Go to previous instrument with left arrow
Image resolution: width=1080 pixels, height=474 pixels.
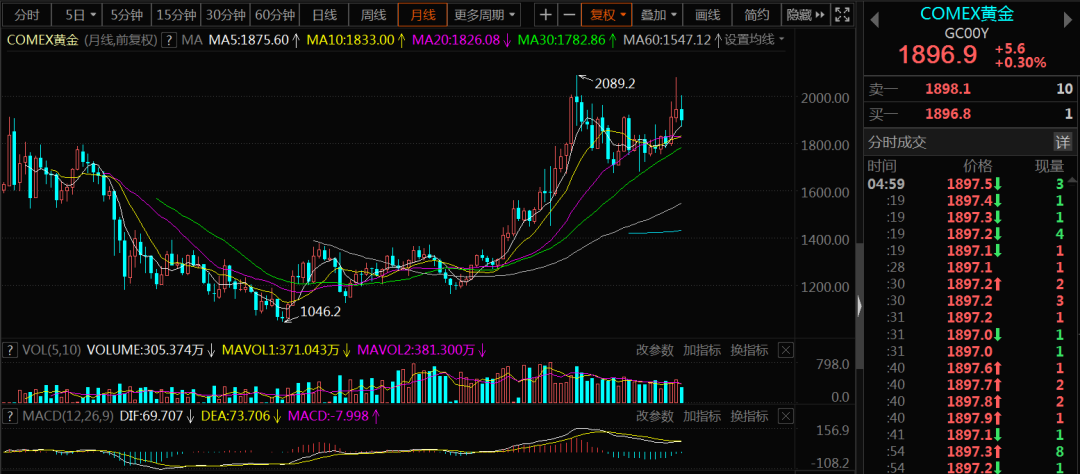pos(875,22)
